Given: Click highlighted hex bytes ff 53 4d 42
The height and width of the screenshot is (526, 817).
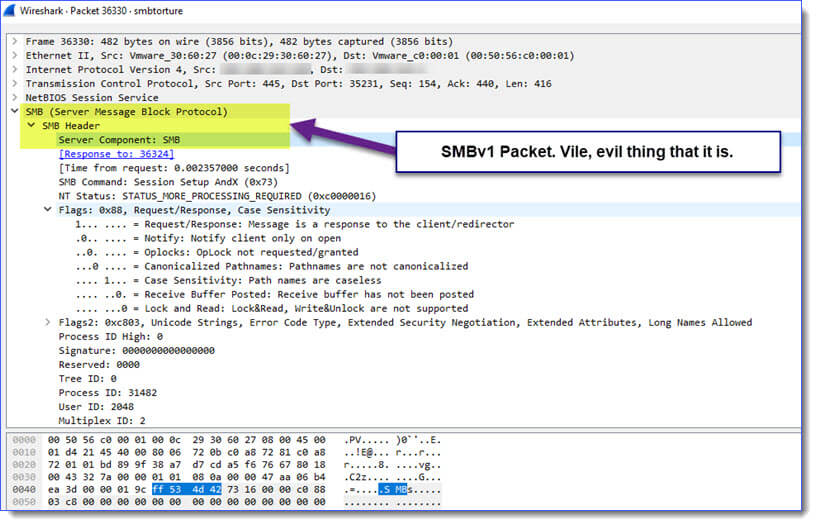Looking at the screenshot, I should click(187, 489).
